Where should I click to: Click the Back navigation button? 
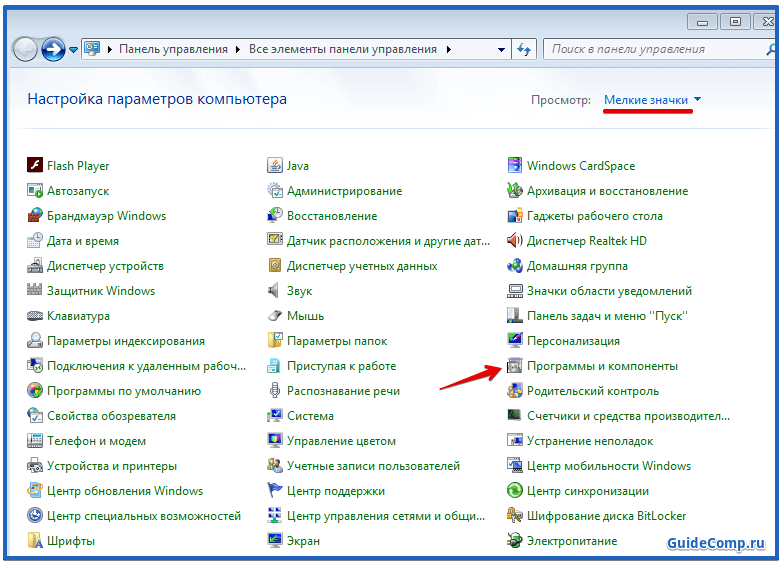[x=24, y=50]
